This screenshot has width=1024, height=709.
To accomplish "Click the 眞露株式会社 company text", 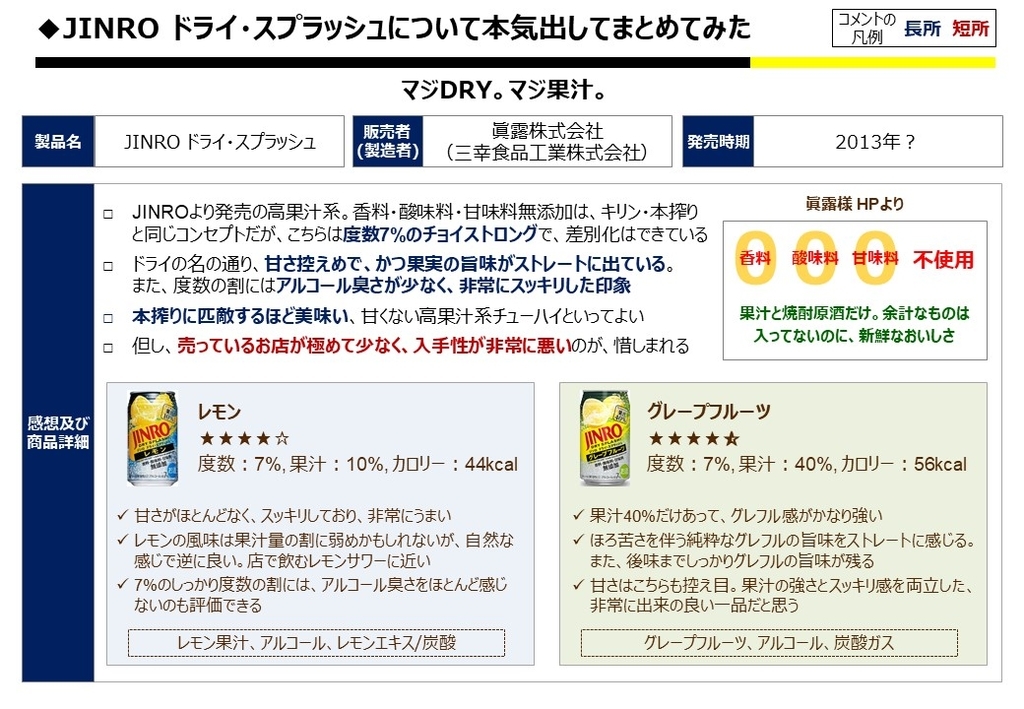I will [547, 131].
